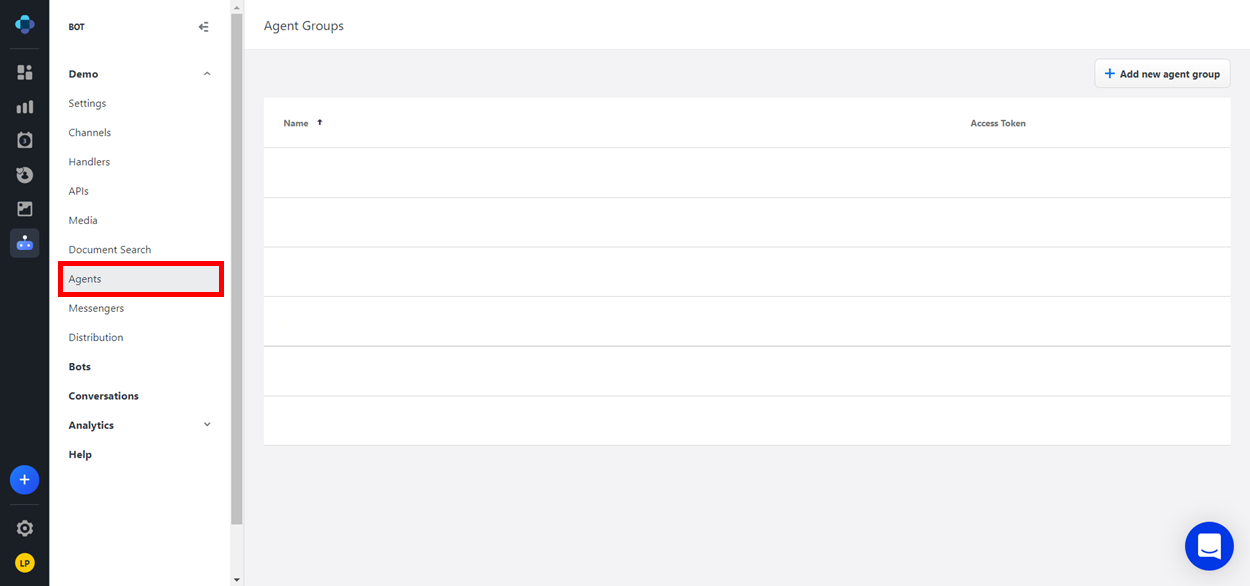Viewport: 1250px width, 586px height.
Task: Select Document Search in the sidebar
Action: (x=110, y=250)
